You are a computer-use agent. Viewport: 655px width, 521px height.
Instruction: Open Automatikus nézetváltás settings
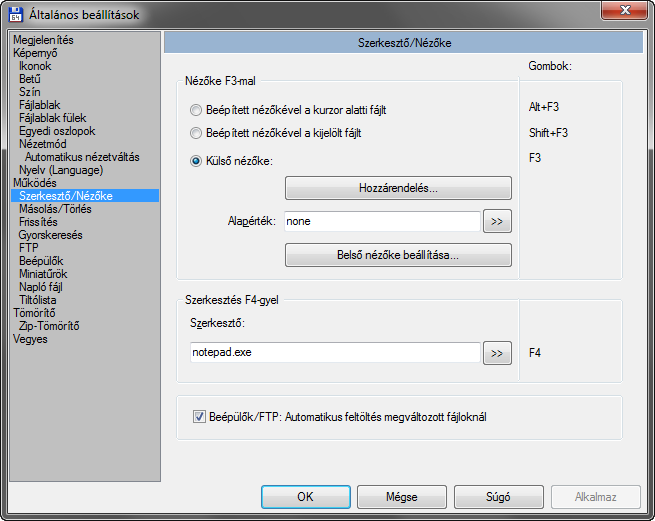82,157
